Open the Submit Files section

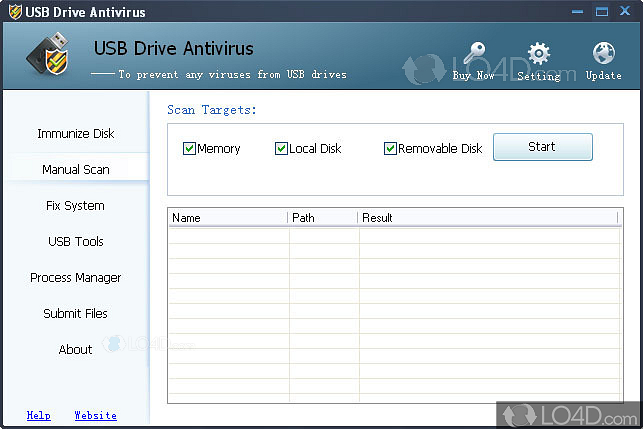tap(75, 314)
